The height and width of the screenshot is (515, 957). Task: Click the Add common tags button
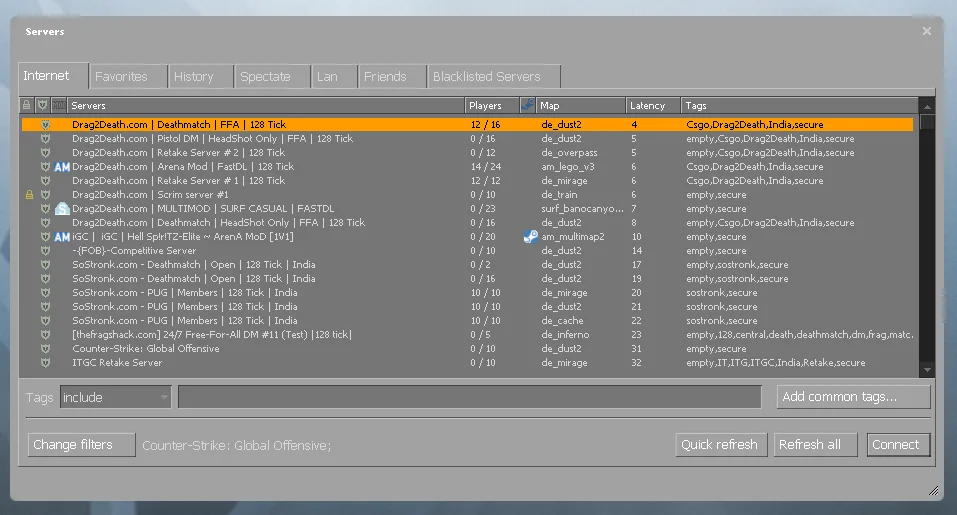click(853, 397)
